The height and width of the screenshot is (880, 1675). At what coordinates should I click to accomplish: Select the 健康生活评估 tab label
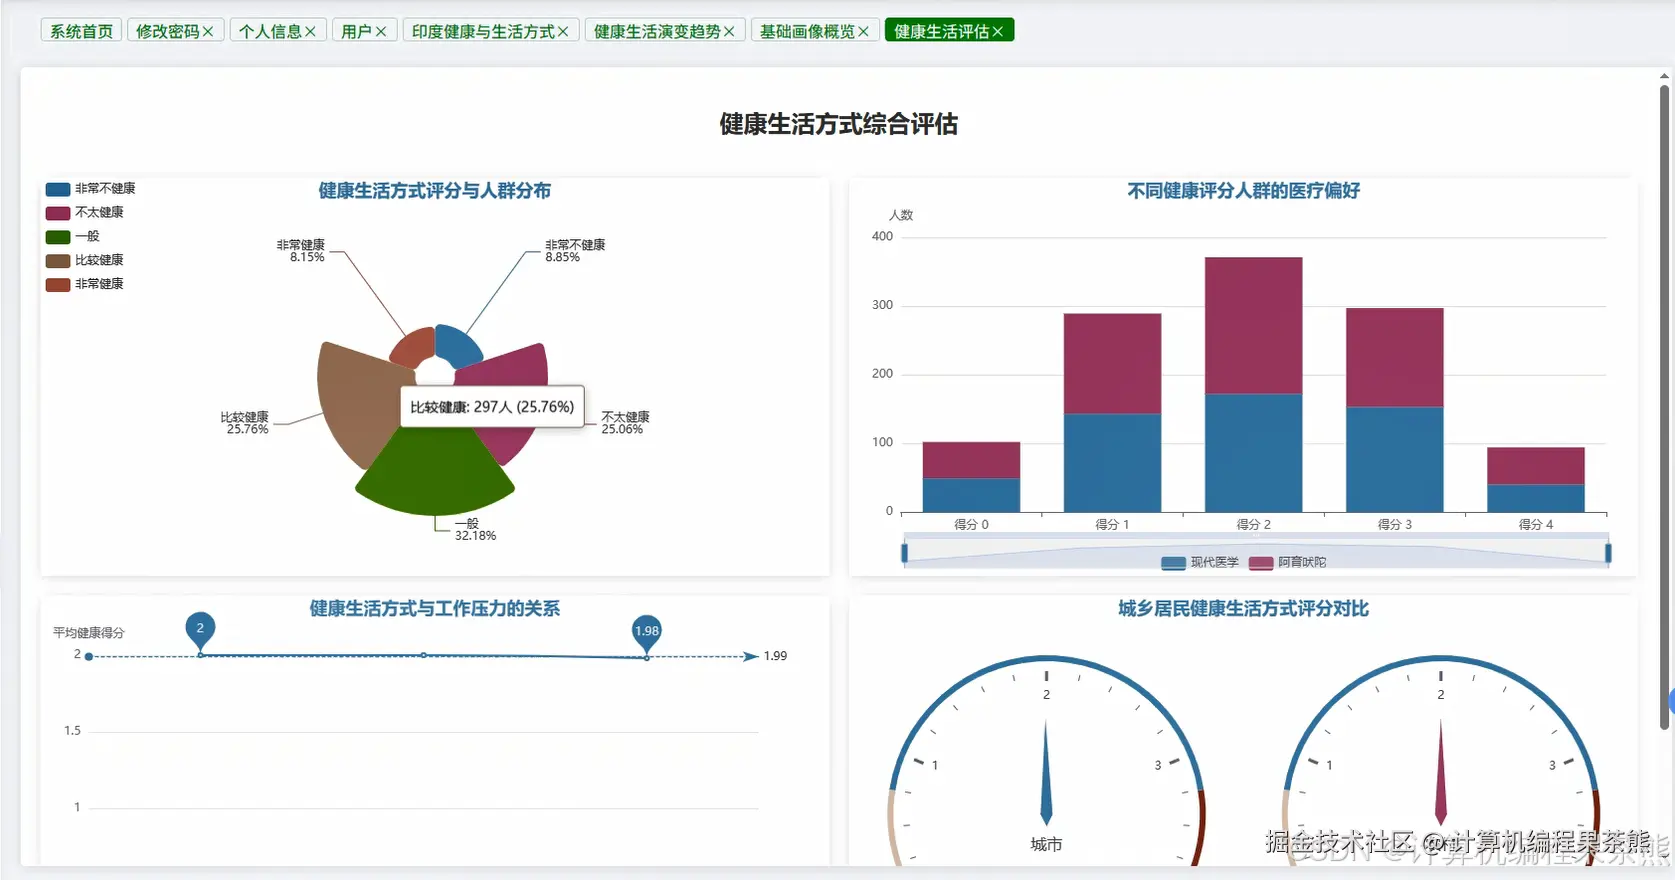click(x=942, y=31)
